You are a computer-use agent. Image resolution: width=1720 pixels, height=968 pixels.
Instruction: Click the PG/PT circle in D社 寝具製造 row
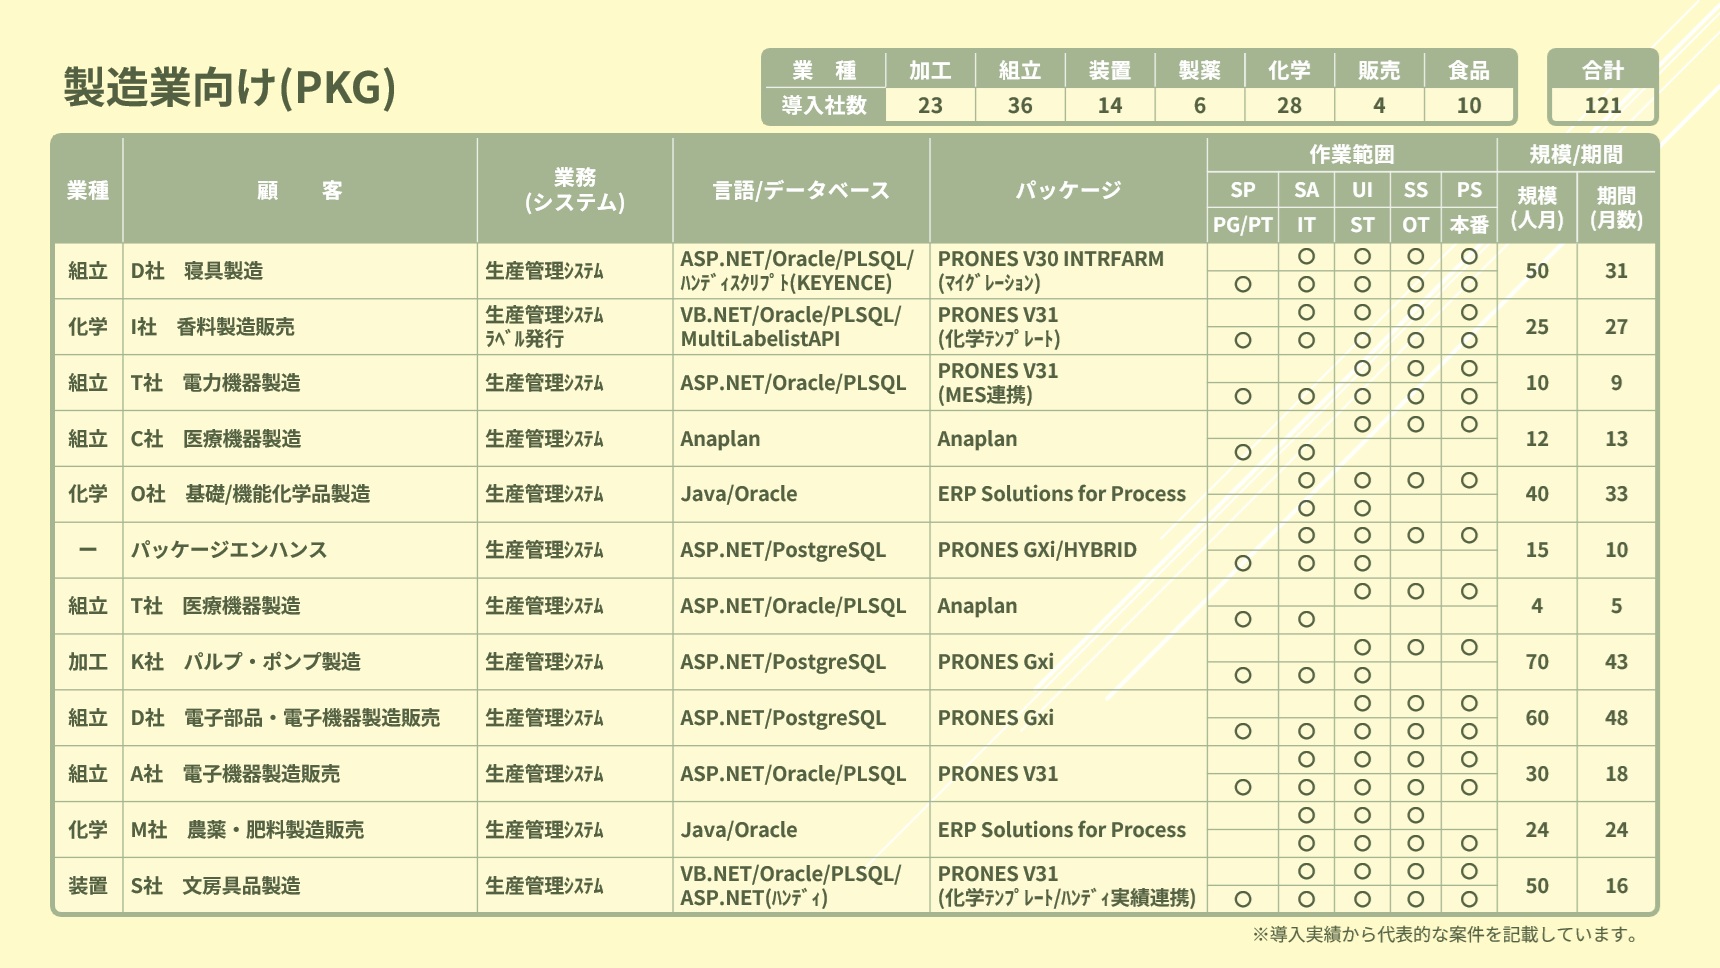click(1243, 284)
